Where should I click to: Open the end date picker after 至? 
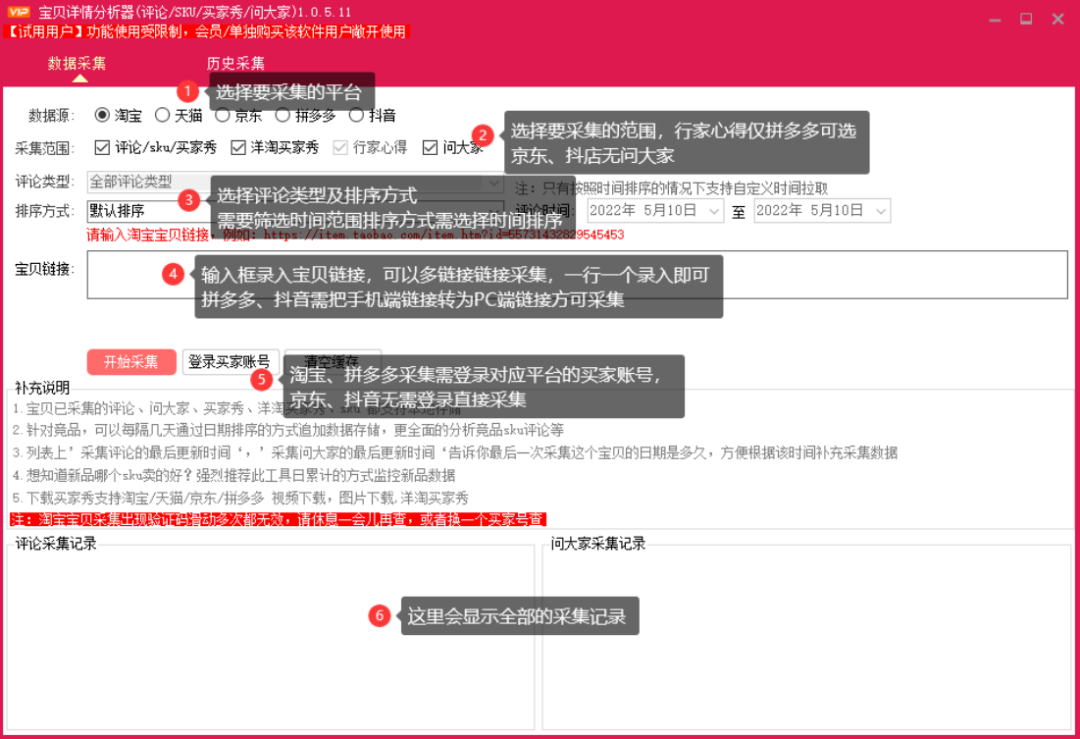880,211
